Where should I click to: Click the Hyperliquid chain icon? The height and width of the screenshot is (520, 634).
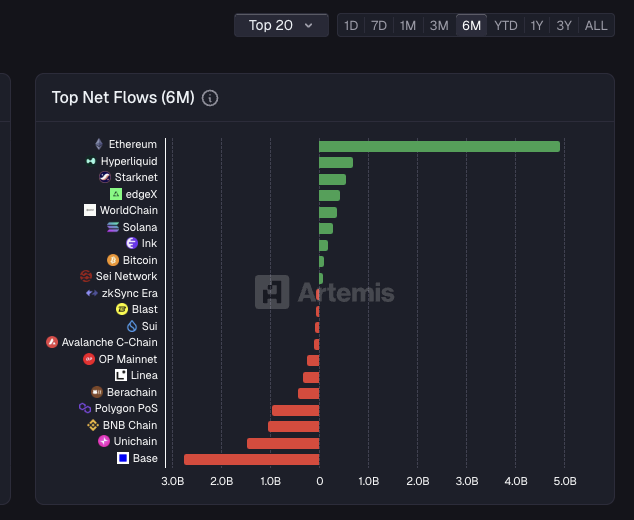pos(91,161)
